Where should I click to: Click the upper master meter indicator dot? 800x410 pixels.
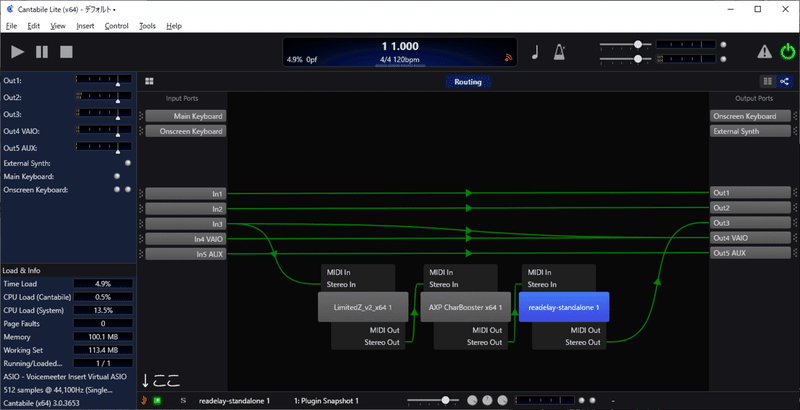tap(723, 45)
